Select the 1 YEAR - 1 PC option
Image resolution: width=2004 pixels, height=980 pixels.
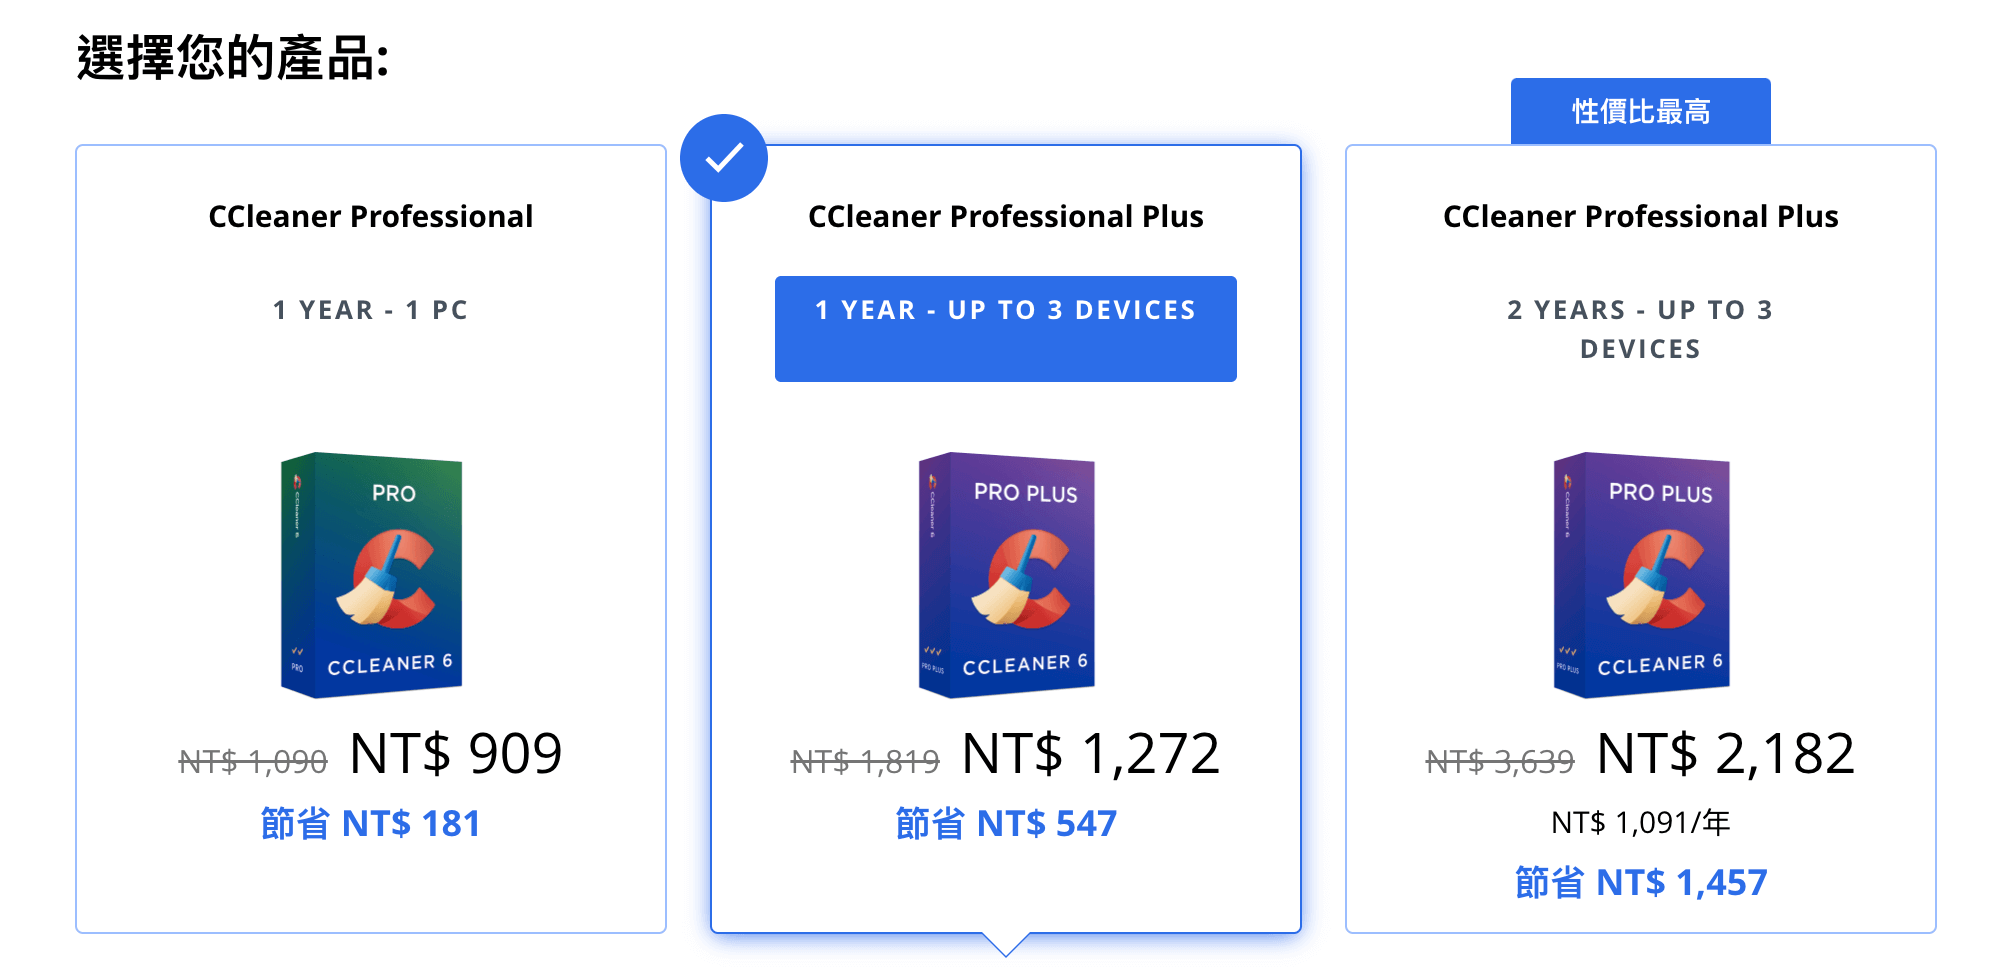(371, 310)
